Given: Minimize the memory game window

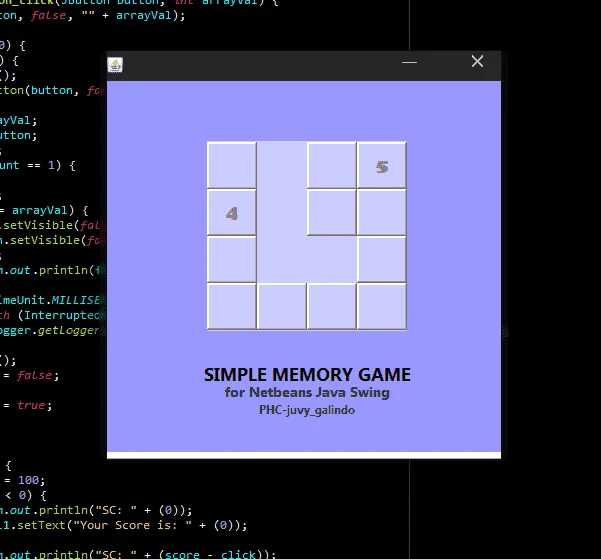Looking at the screenshot, I should (409, 62).
